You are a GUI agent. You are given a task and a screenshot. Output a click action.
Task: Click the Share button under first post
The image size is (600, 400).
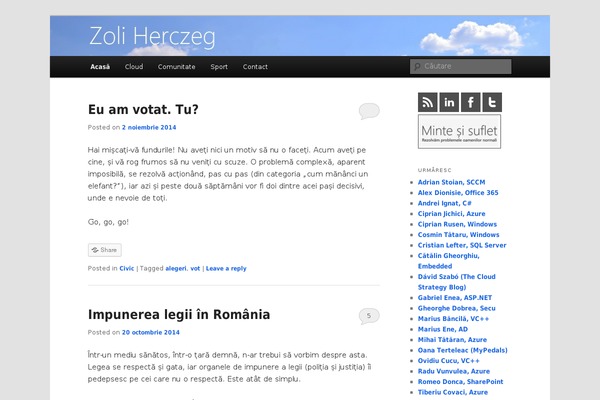click(x=104, y=250)
